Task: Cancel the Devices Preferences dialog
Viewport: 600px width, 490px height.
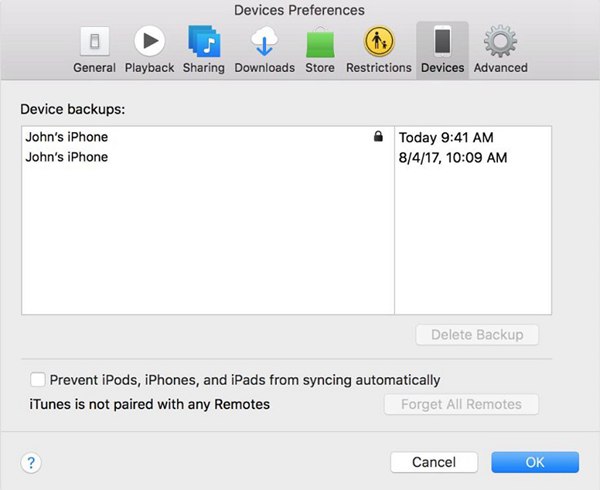Action: tap(434, 462)
